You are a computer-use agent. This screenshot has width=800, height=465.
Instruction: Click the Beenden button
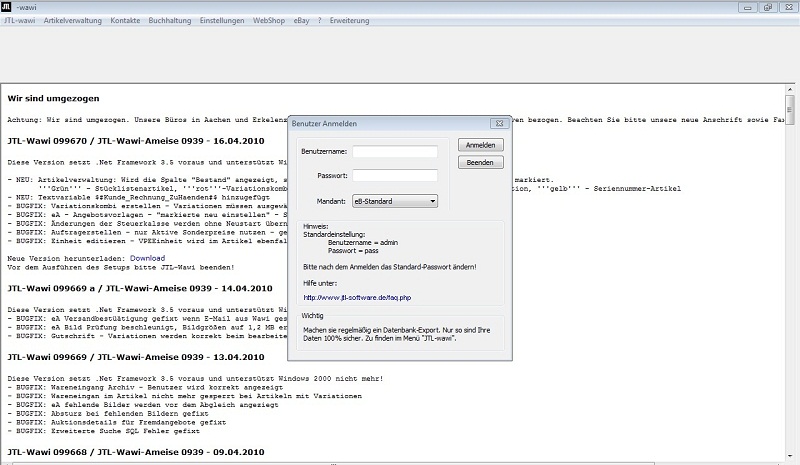point(480,162)
